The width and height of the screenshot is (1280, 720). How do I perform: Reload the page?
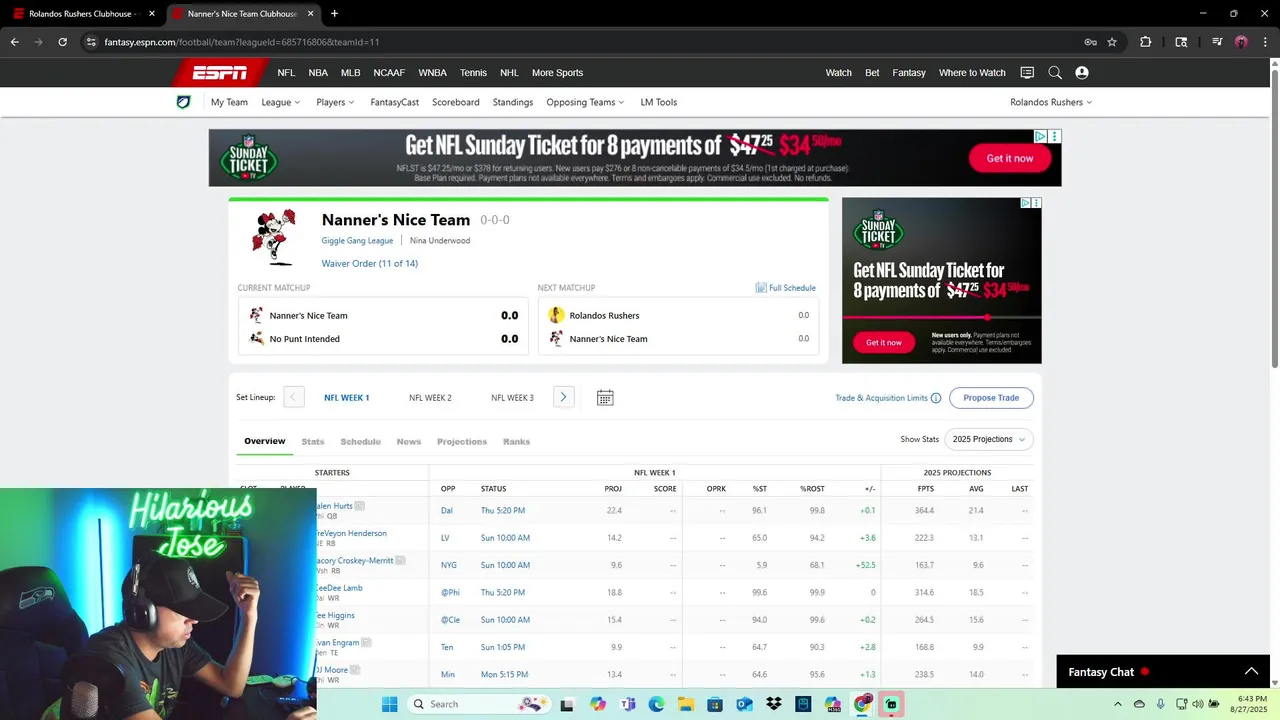click(x=62, y=42)
